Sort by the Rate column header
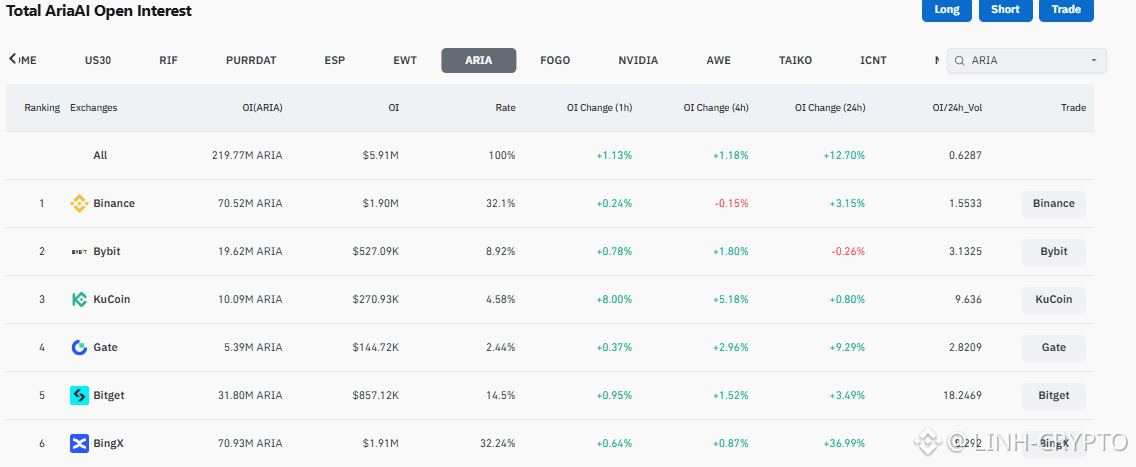Screen dimensions: 1136x467 [x=506, y=107]
